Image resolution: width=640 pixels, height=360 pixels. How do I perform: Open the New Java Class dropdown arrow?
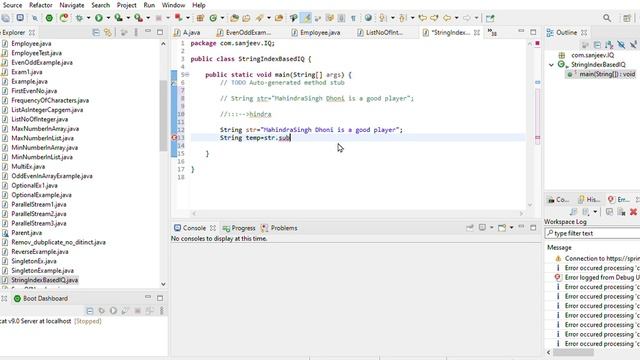coord(222,18)
